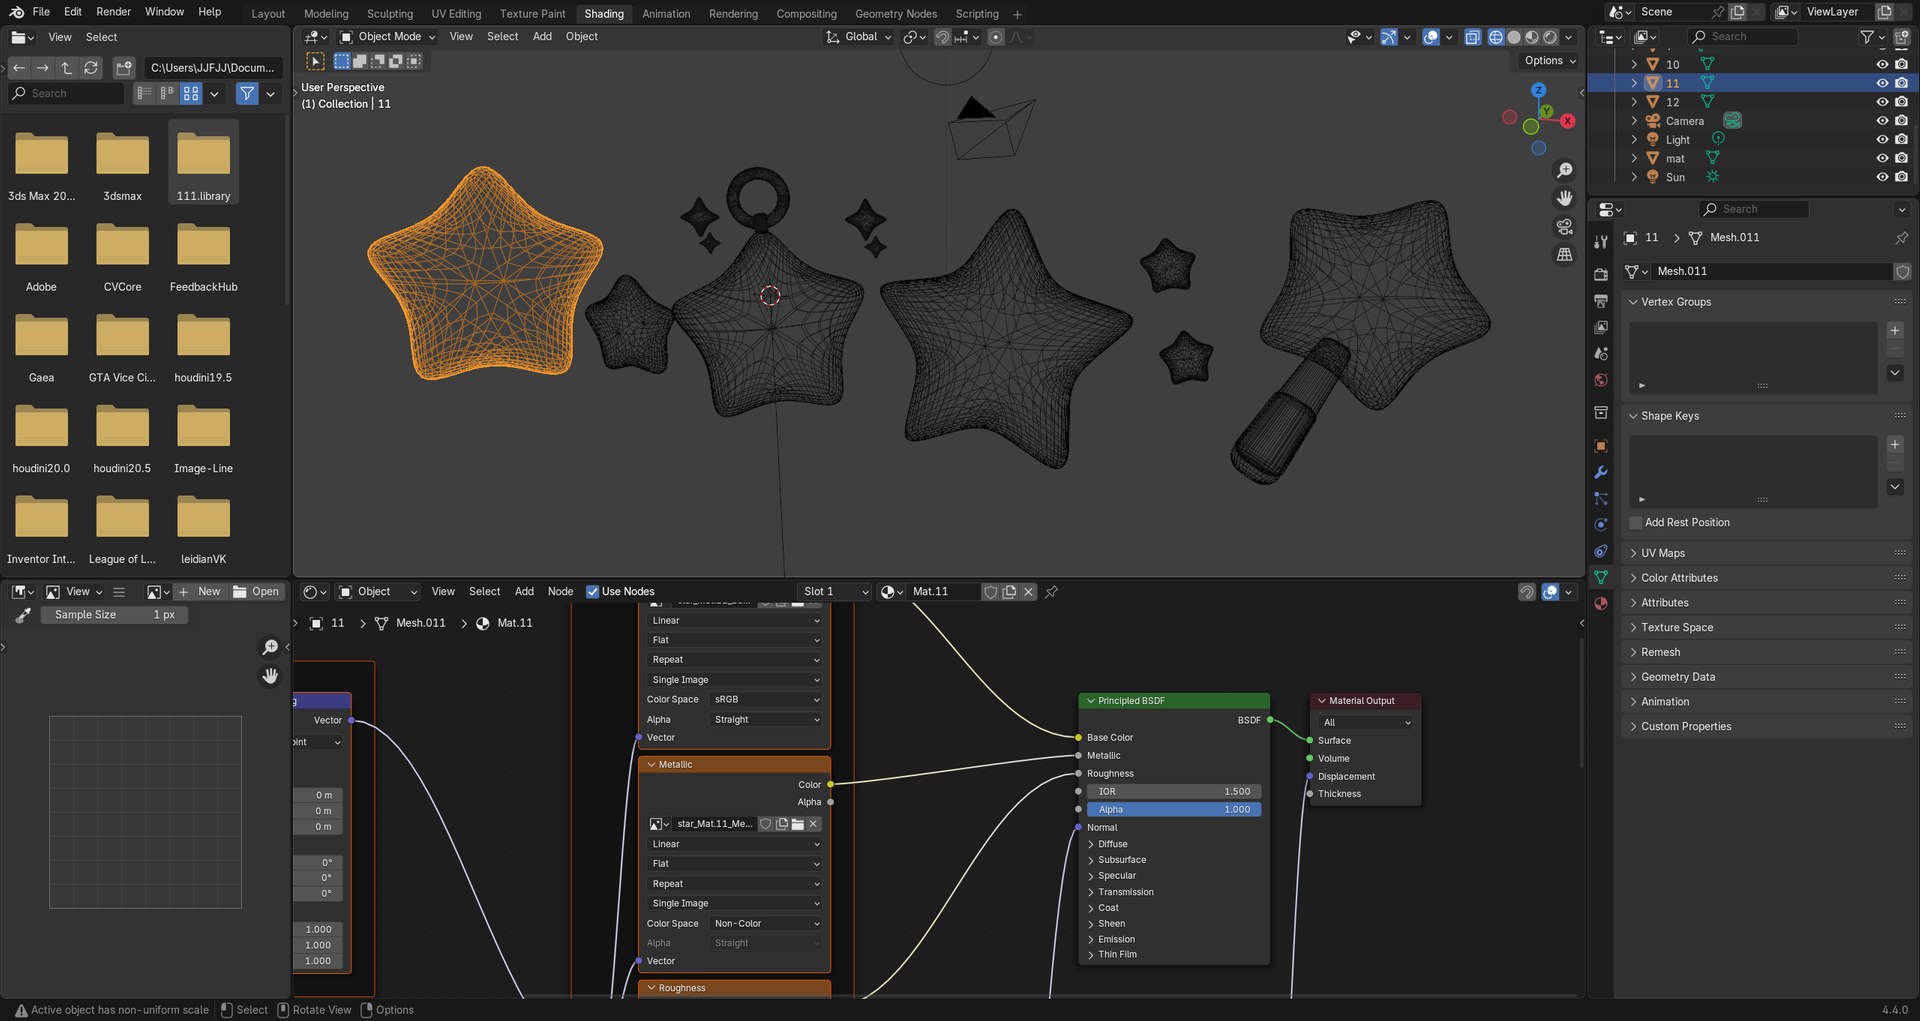Switch to orthographic grid view icon

pos(1565,255)
